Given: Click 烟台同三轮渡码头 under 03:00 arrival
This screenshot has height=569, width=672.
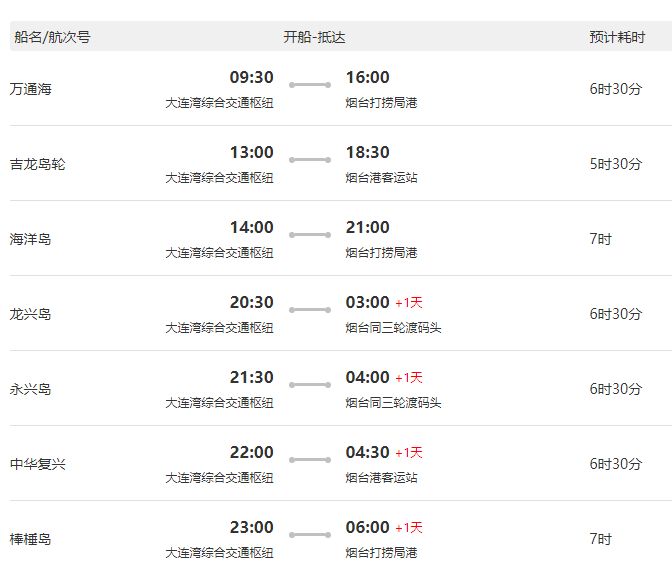Looking at the screenshot, I should coord(393,328).
